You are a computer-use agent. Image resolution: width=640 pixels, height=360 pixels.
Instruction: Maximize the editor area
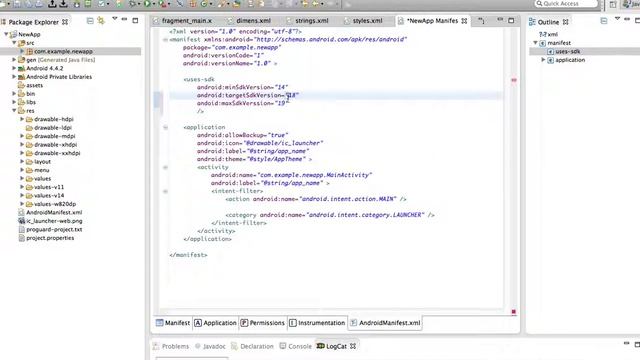point(511,20)
